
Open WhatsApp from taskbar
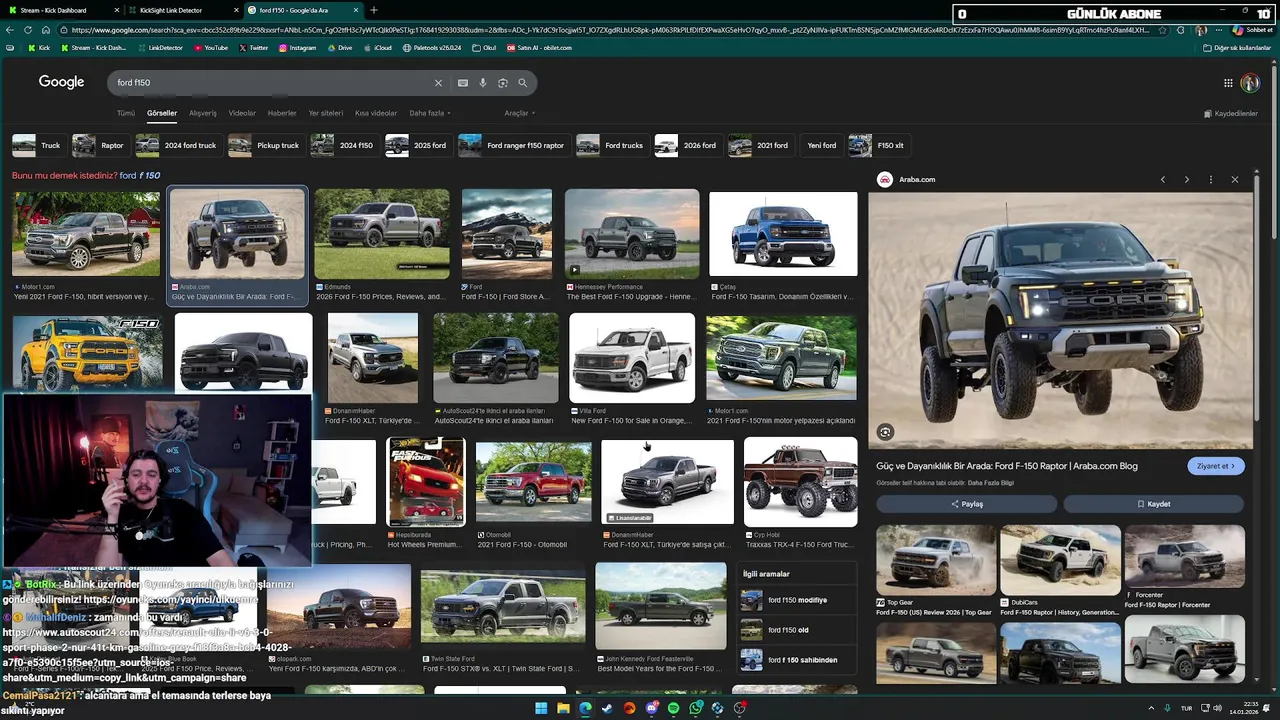(695, 708)
